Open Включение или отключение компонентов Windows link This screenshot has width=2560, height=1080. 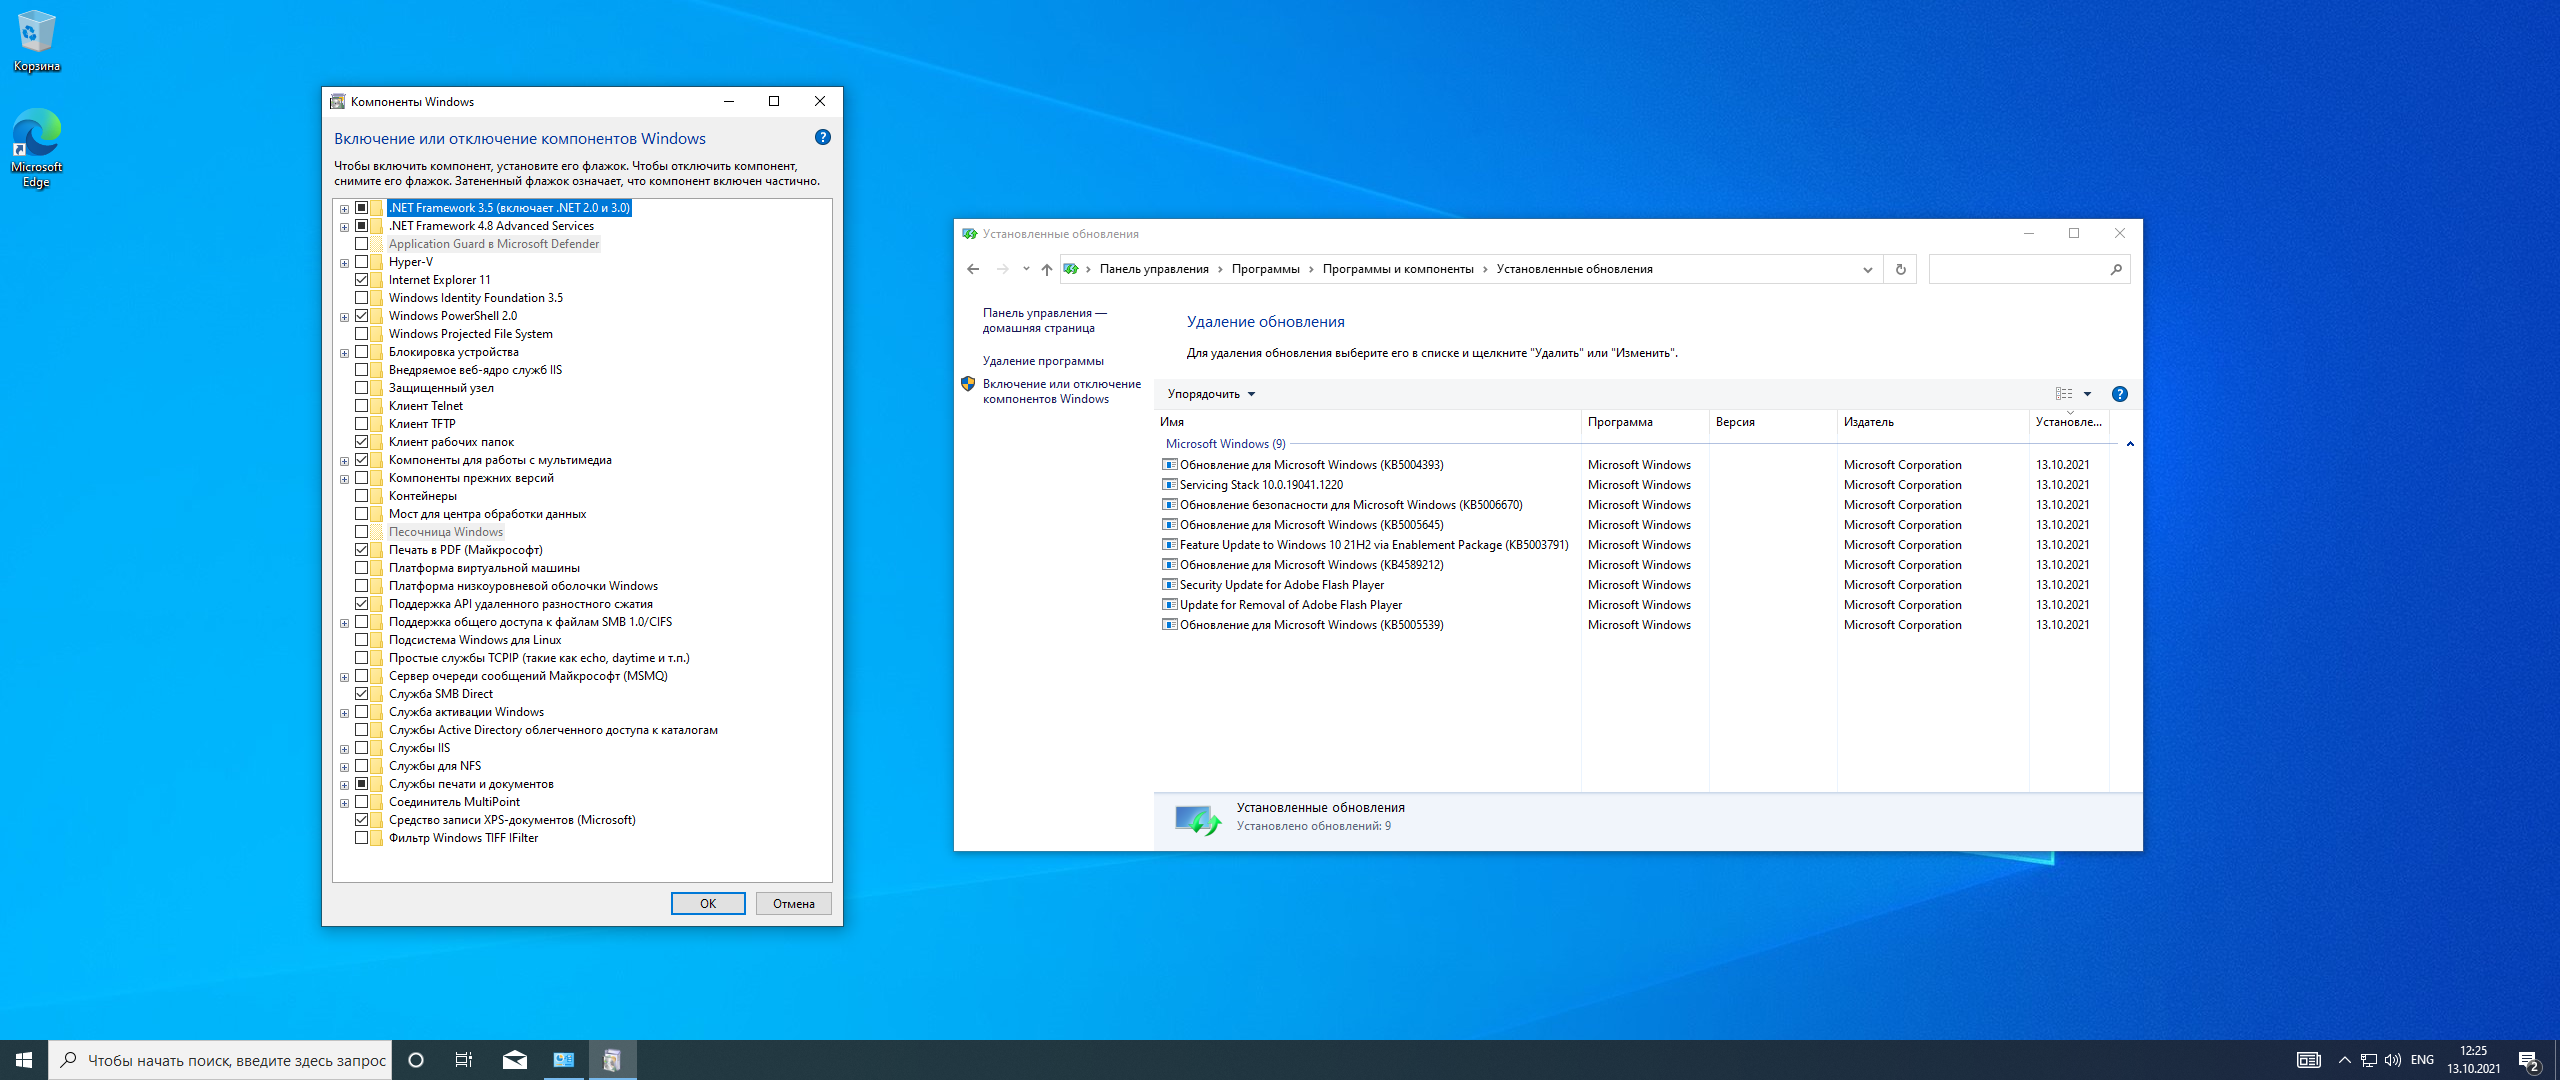point(1061,391)
